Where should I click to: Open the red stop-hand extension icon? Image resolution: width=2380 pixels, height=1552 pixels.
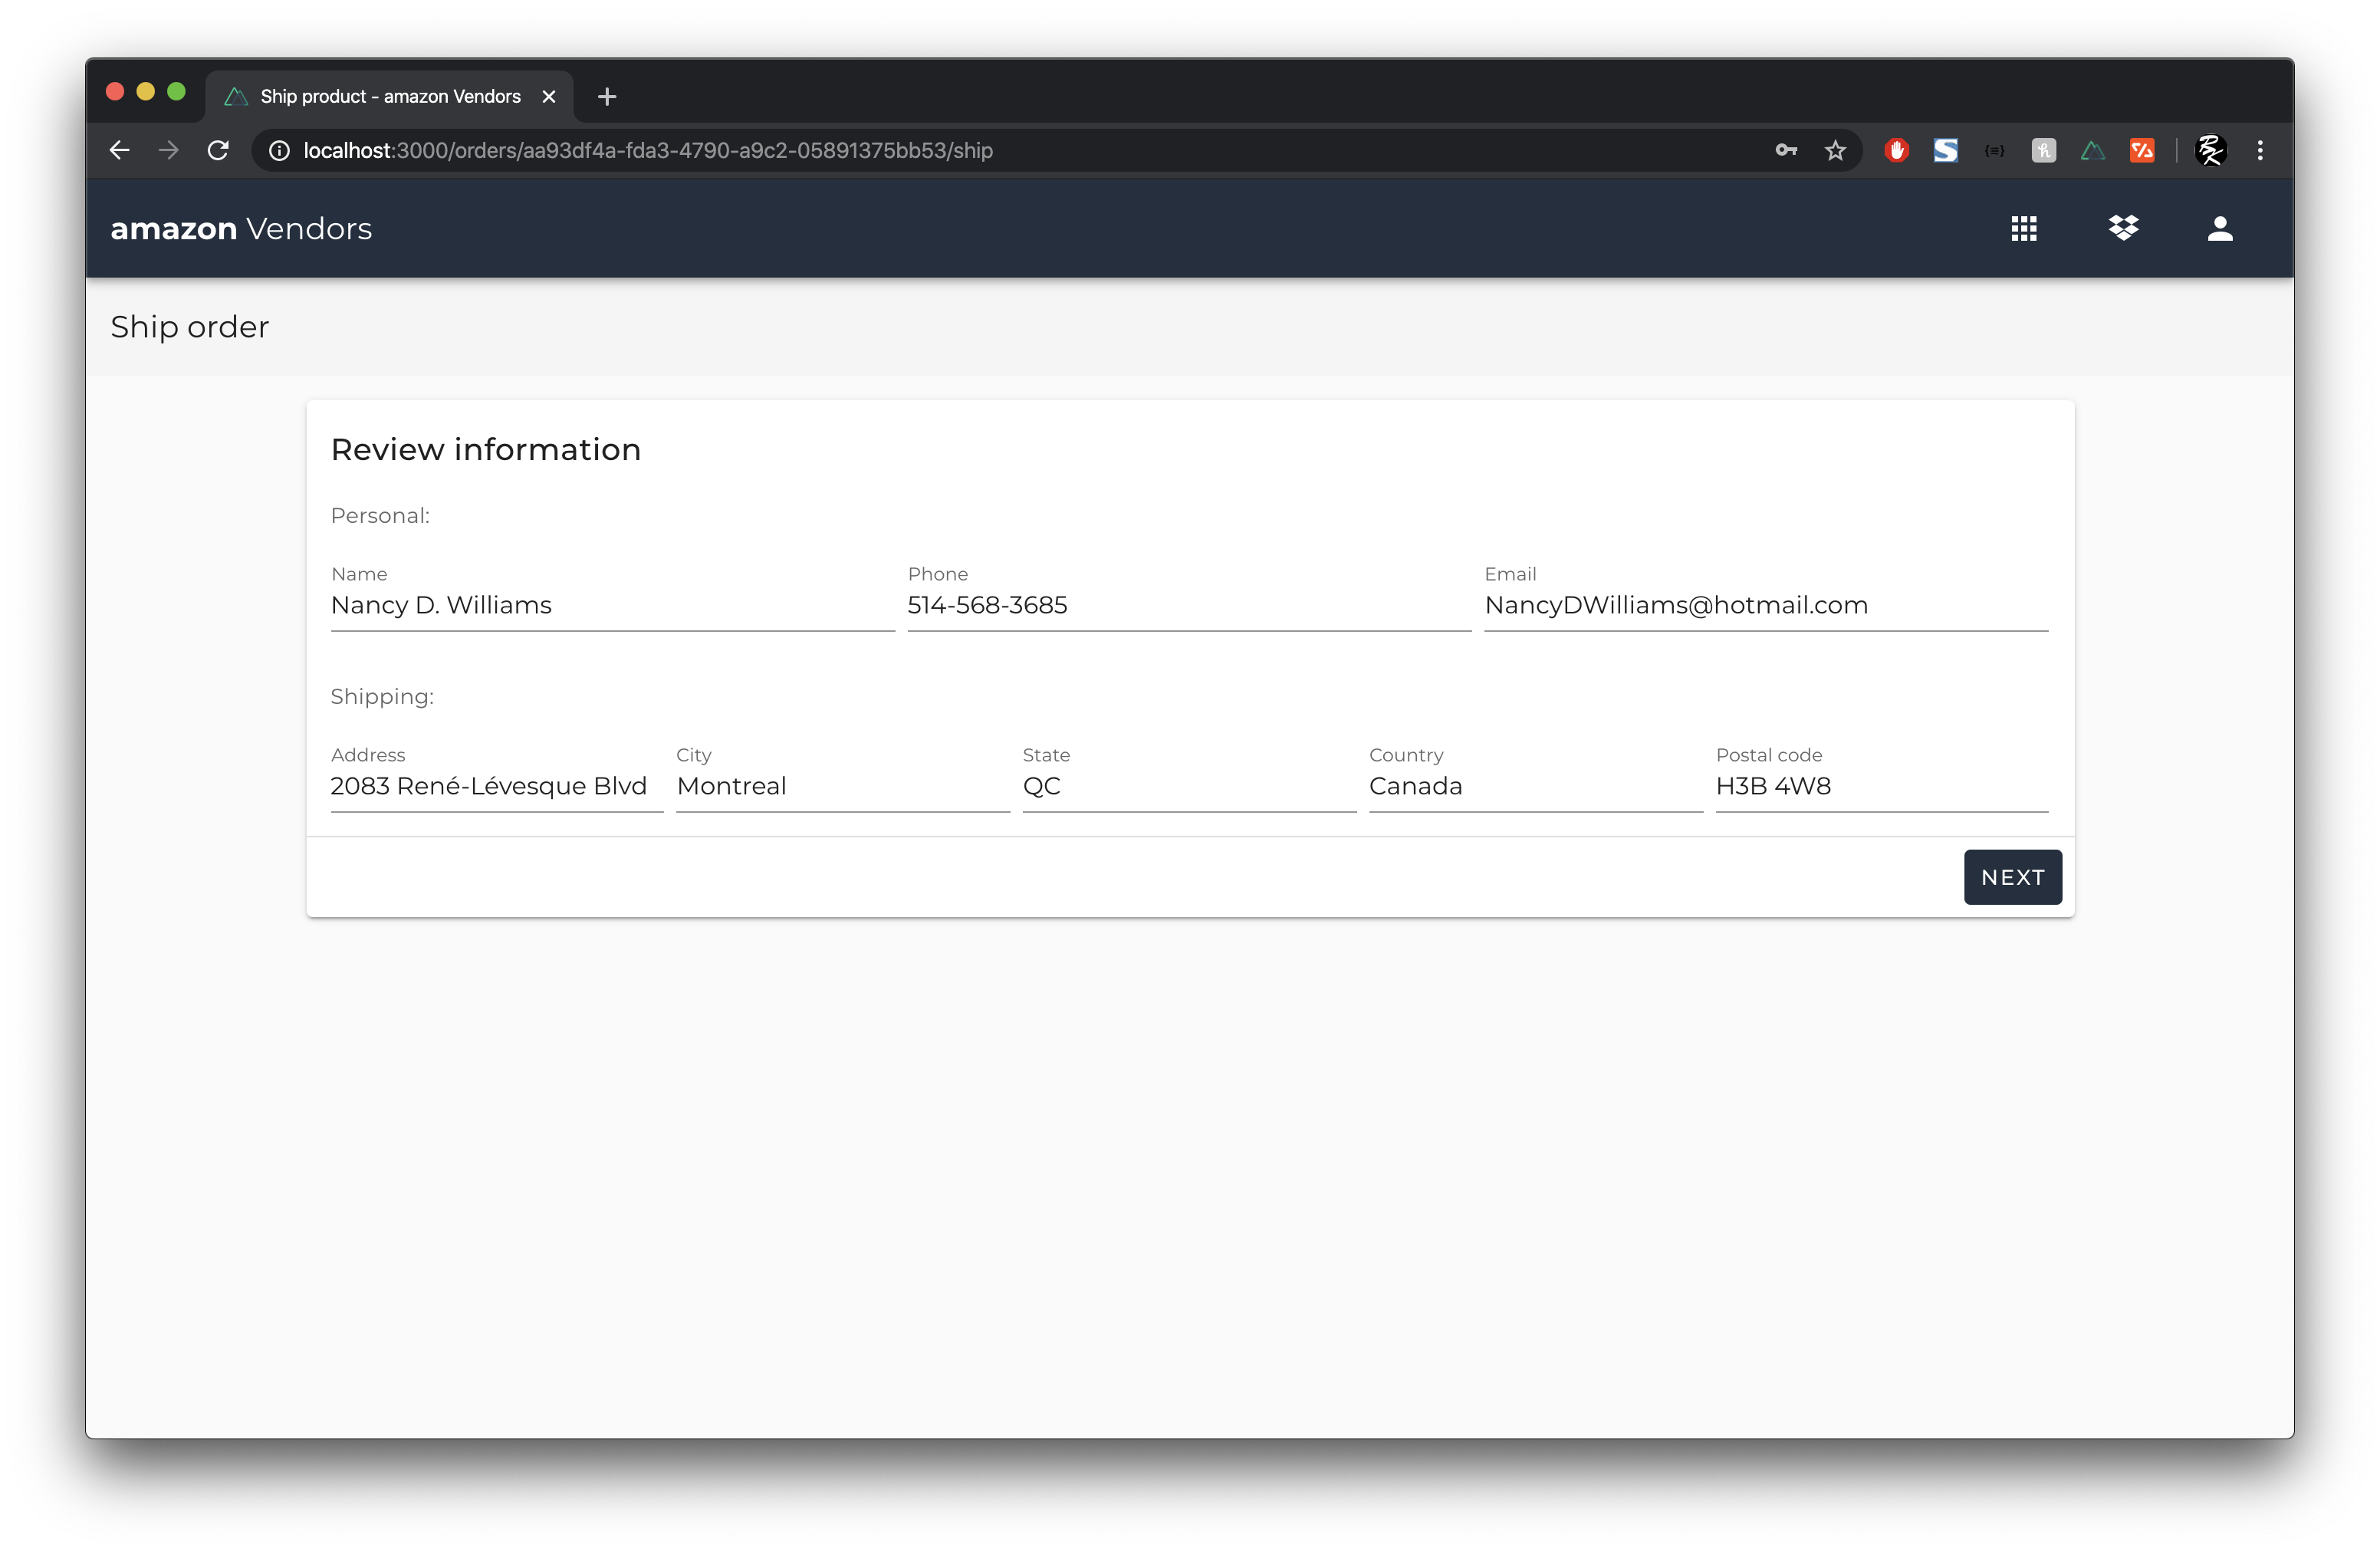(x=1896, y=150)
